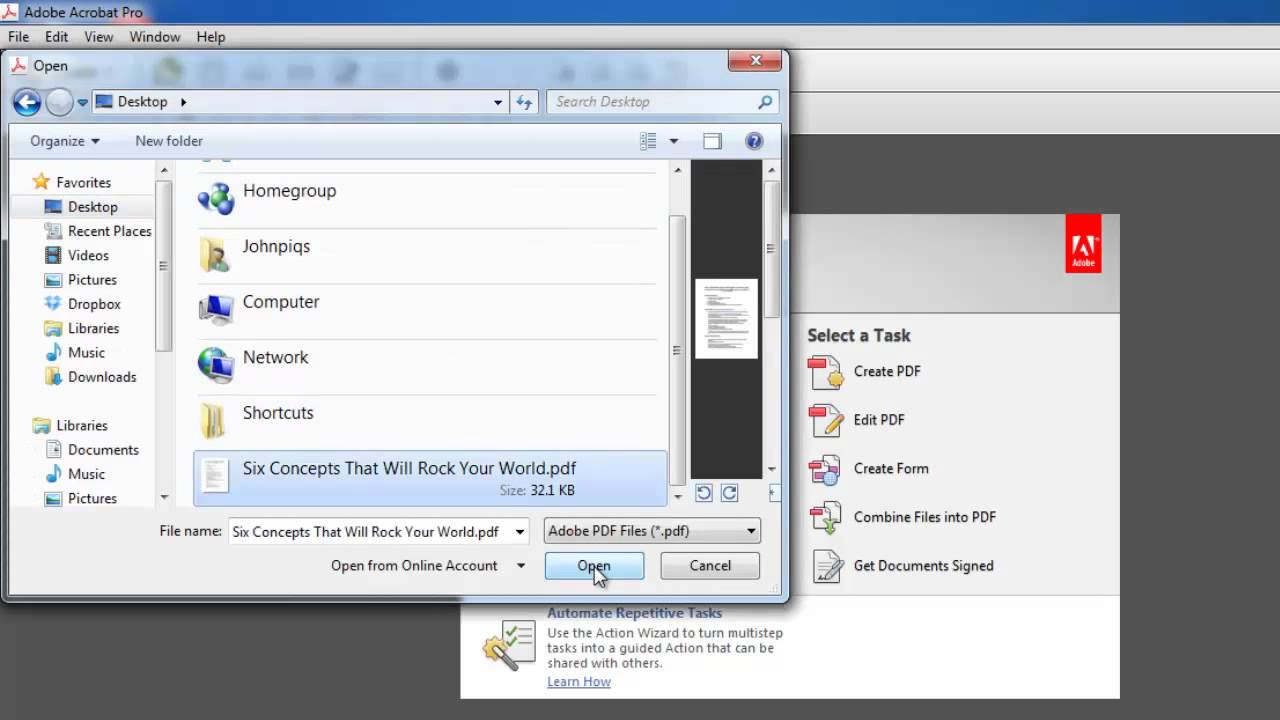Change the view with views icon

click(x=648, y=141)
